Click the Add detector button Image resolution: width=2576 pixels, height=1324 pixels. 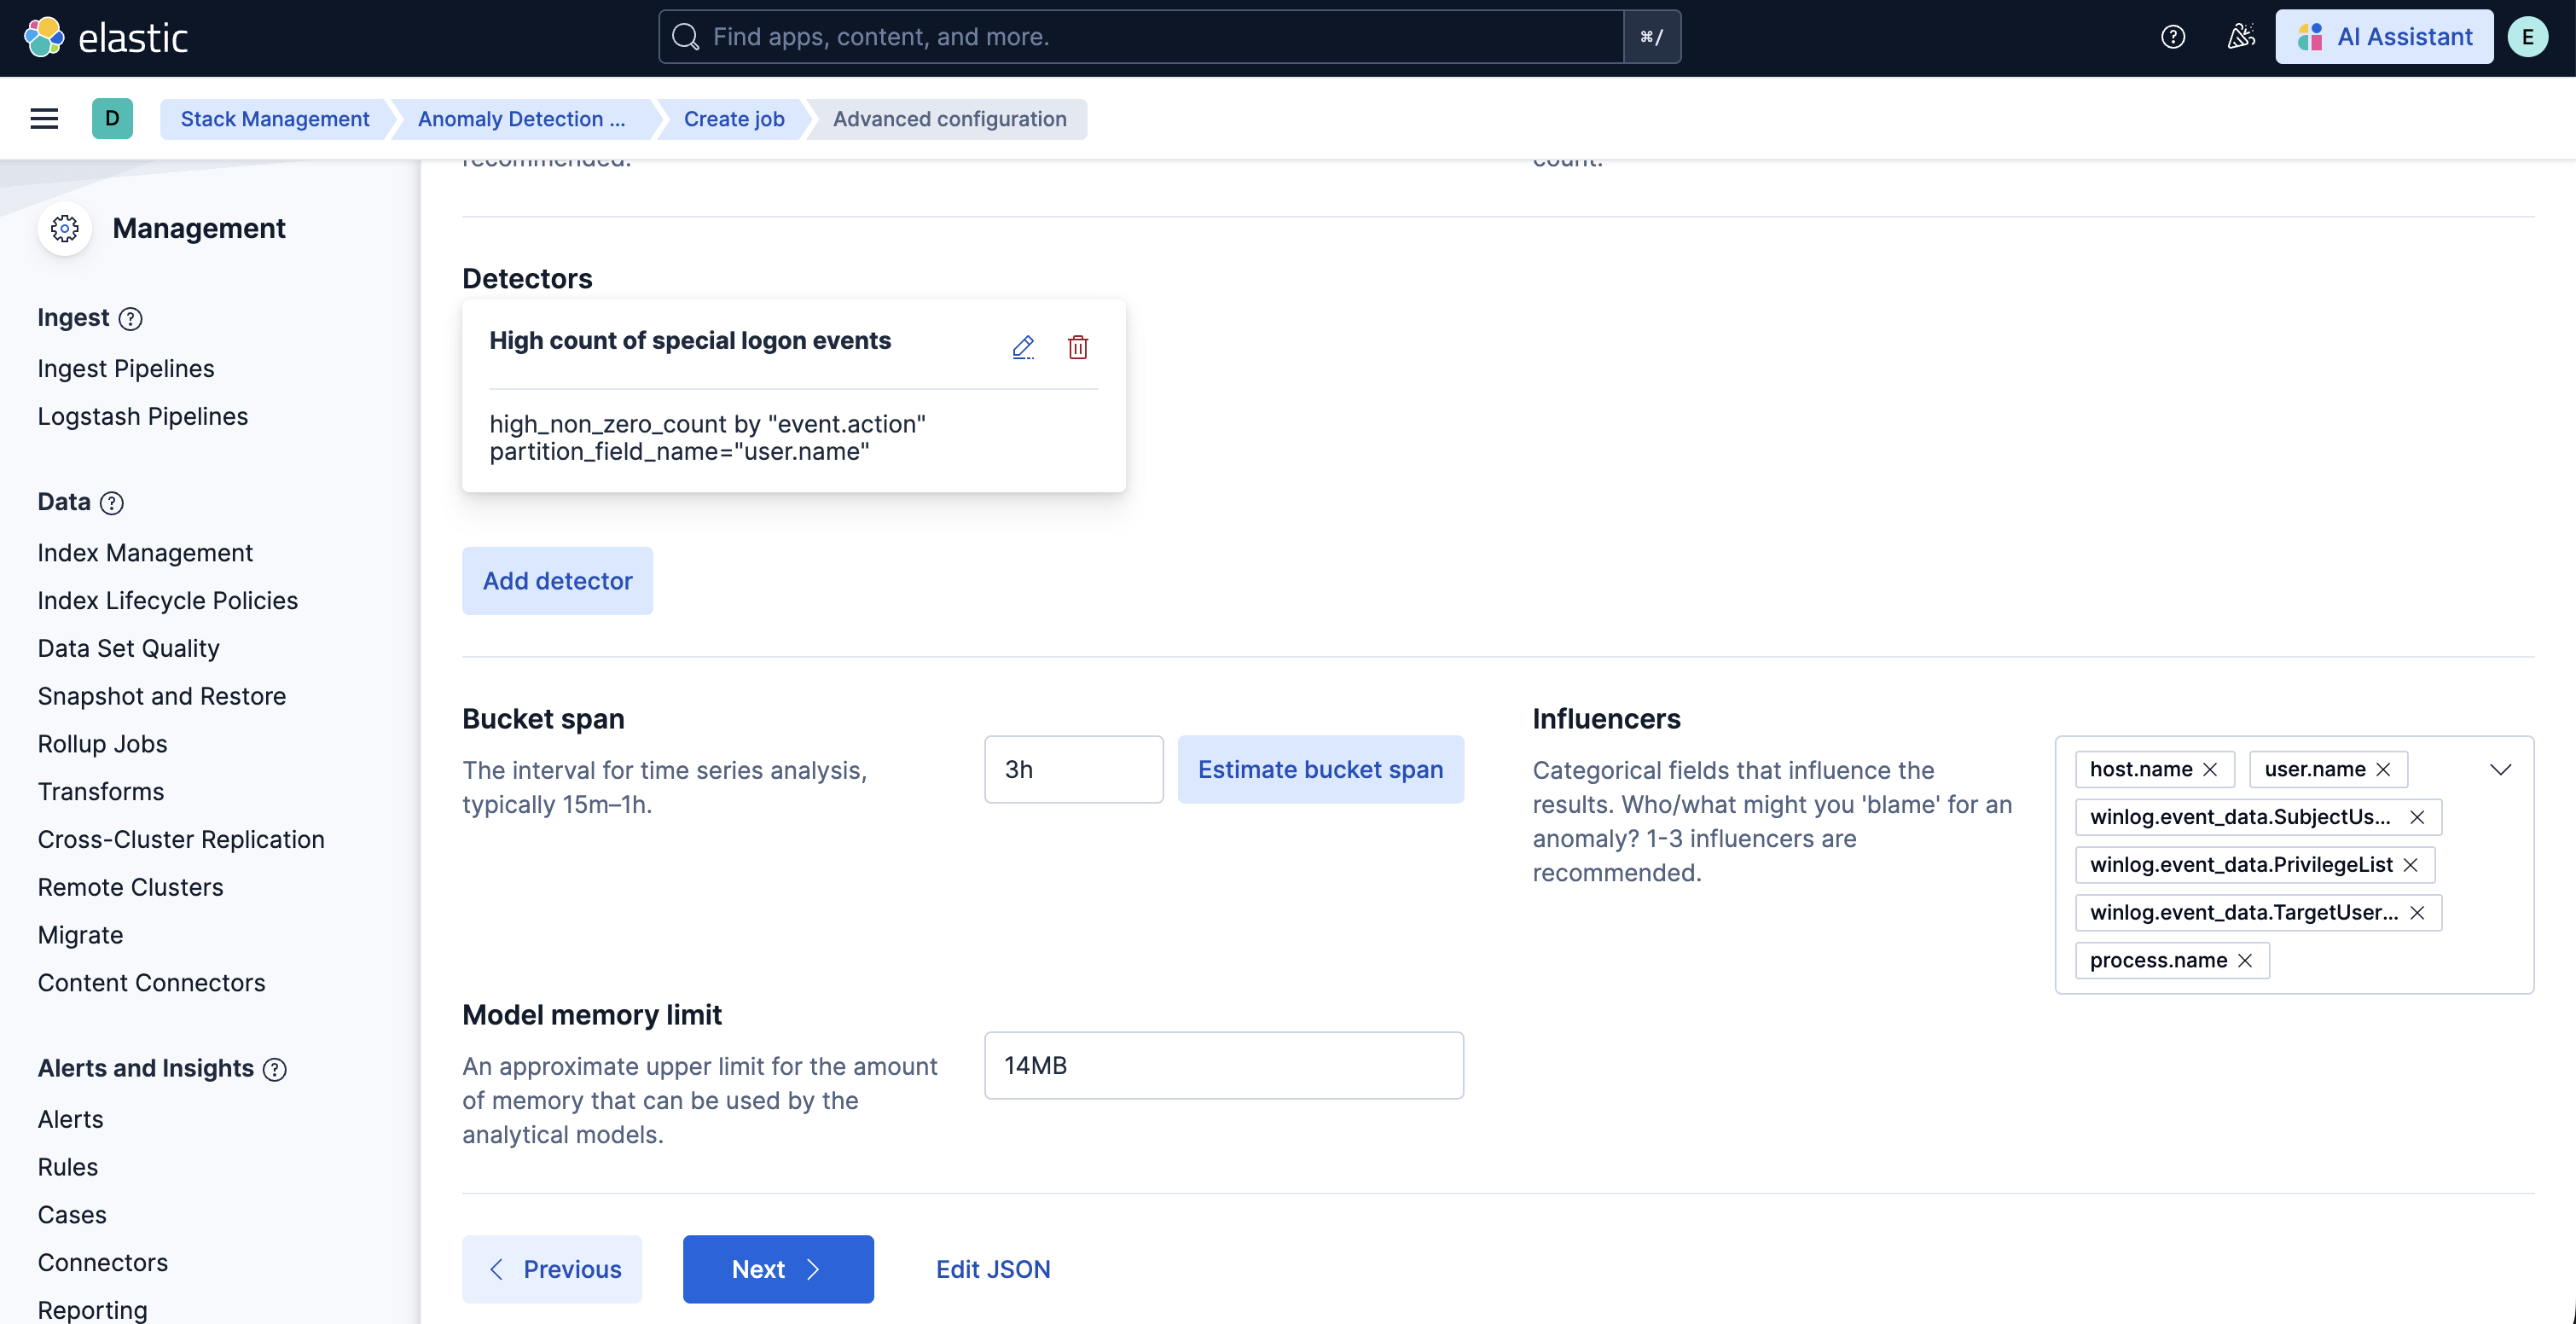[x=557, y=580]
